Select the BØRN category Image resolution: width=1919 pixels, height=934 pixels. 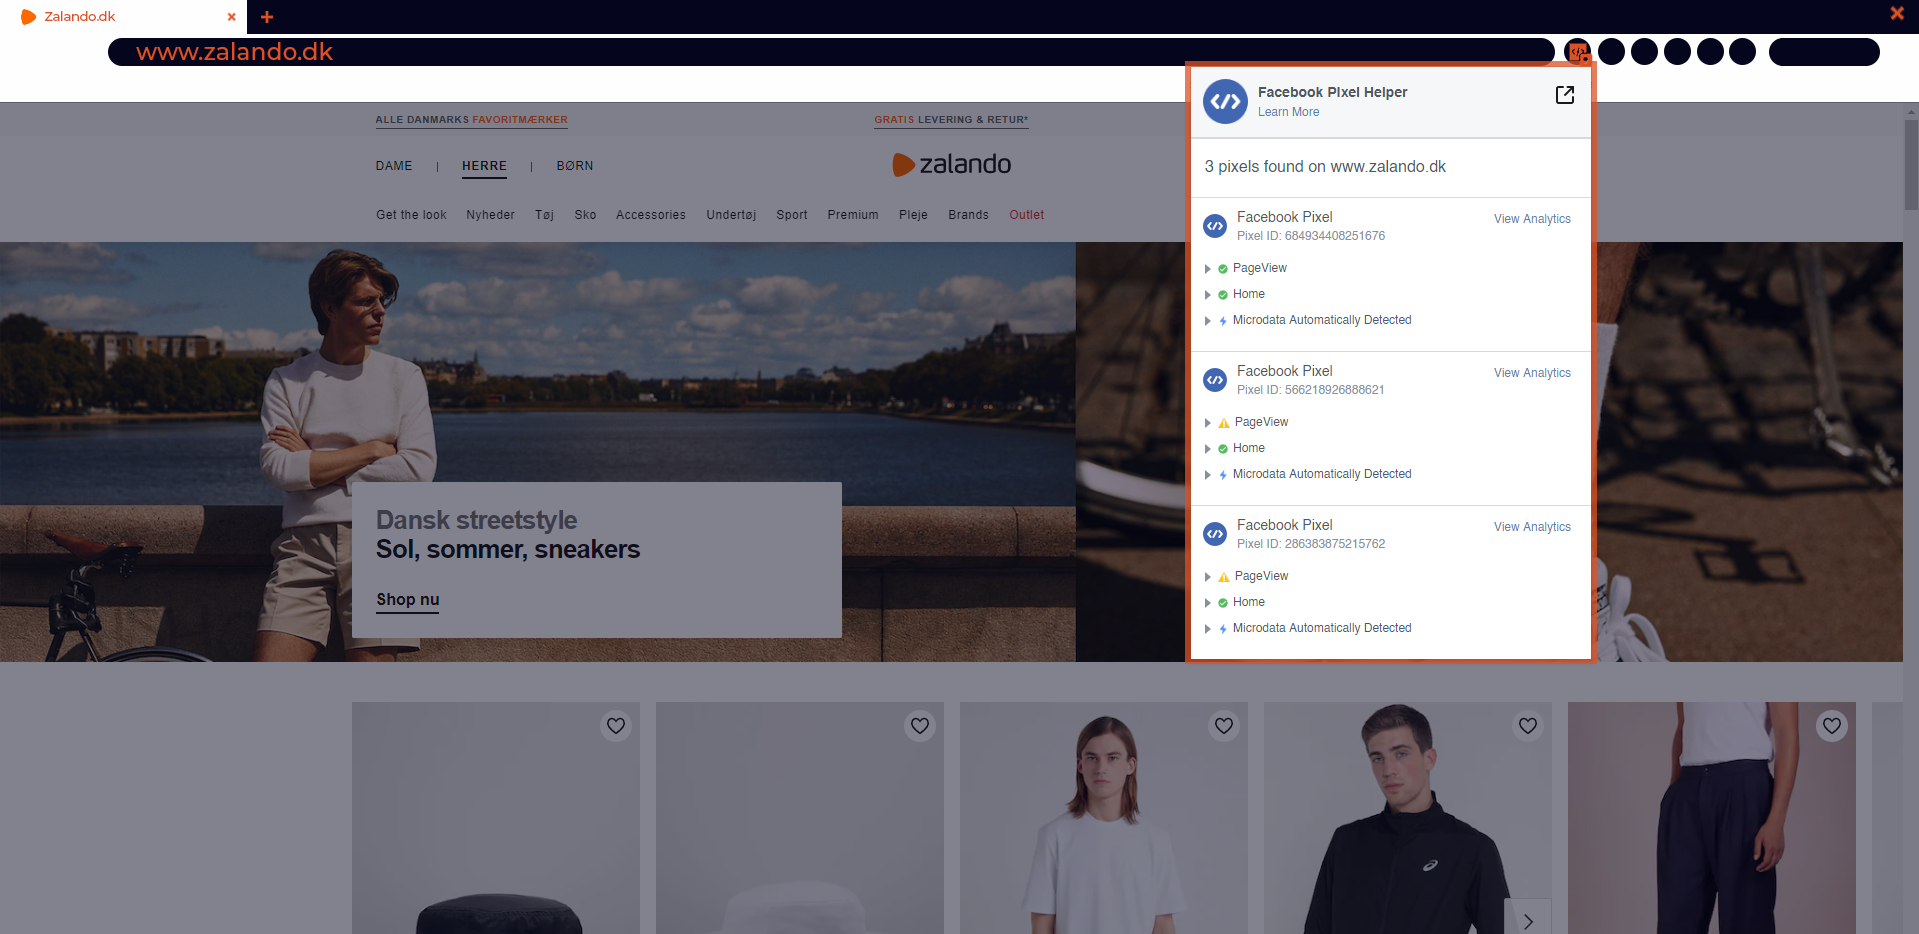pyautogui.click(x=575, y=166)
